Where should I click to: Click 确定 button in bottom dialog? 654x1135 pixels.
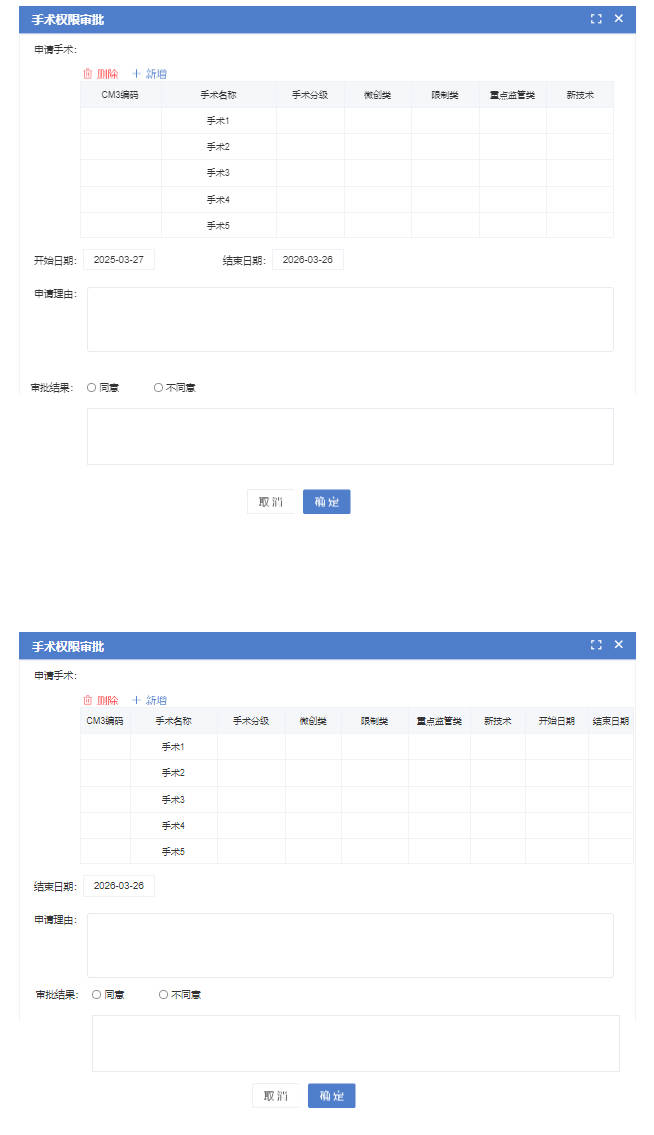coord(332,1095)
